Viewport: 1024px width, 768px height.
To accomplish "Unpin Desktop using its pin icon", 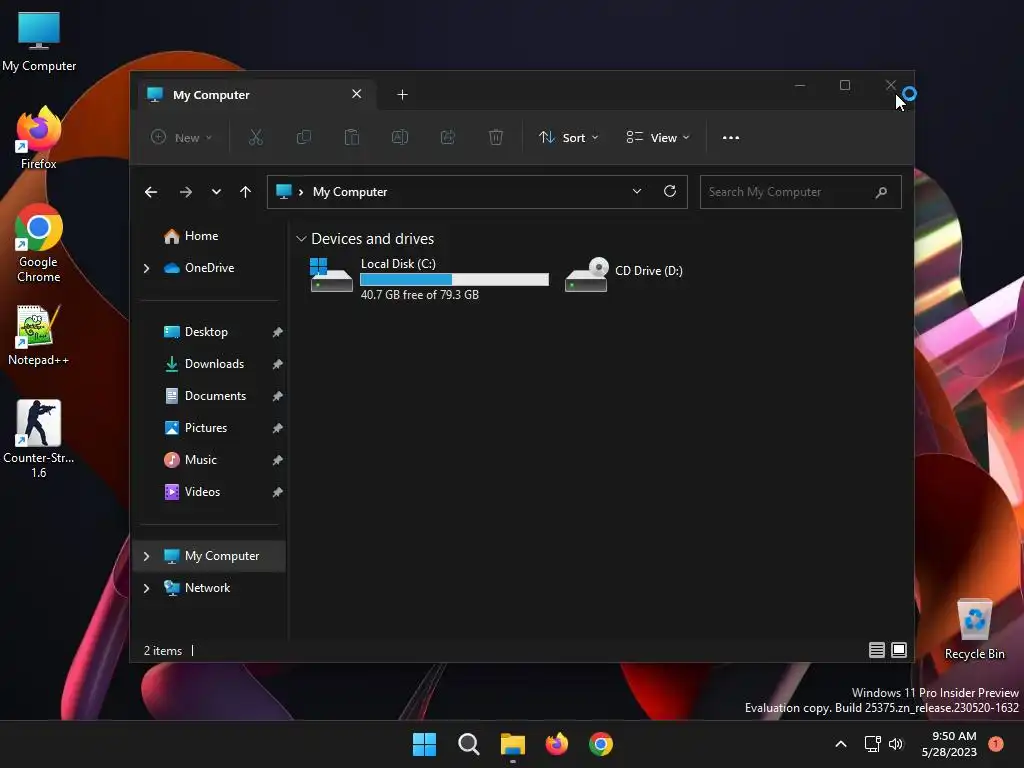I will [278, 332].
